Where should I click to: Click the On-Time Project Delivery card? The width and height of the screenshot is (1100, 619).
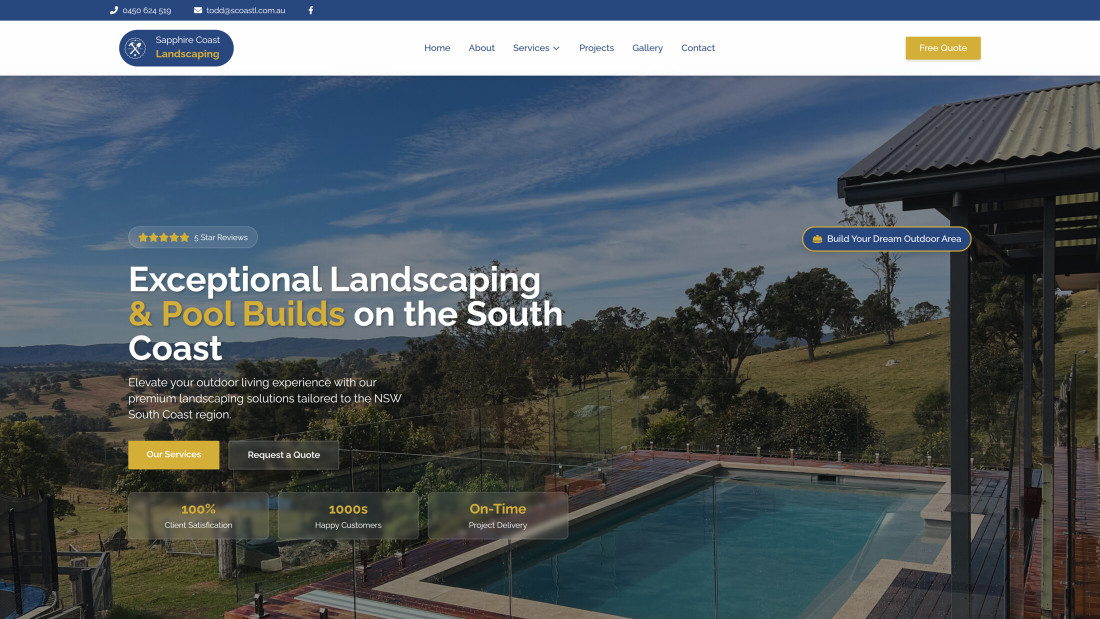pos(498,516)
